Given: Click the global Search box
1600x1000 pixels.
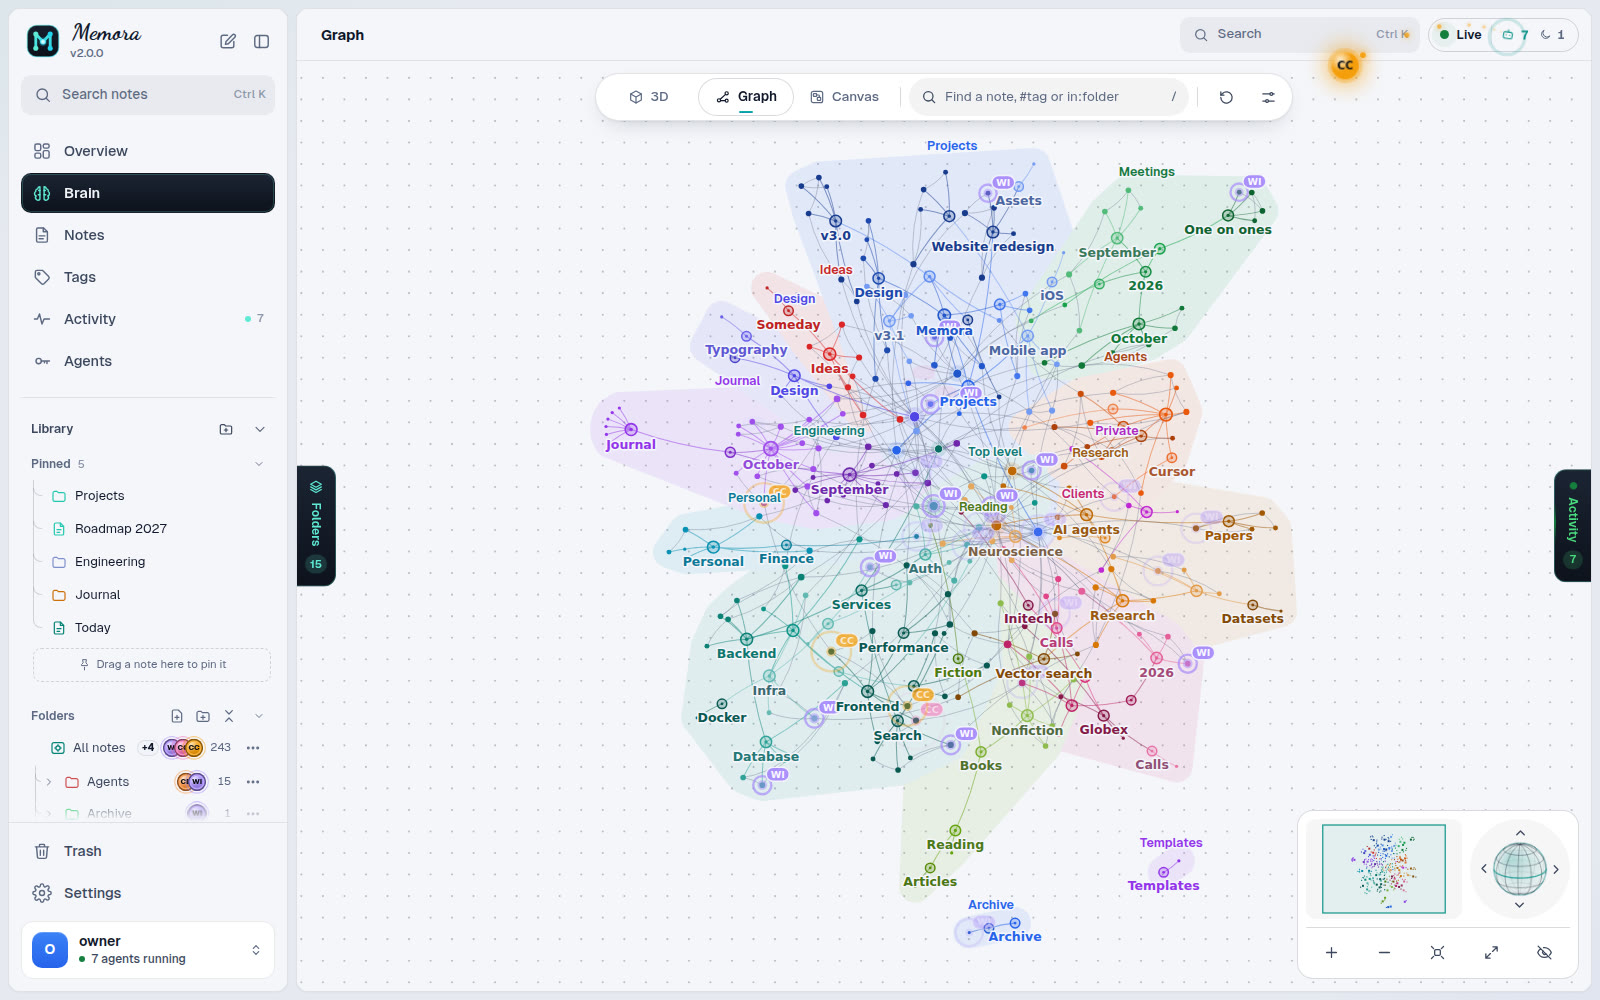Looking at the screenshot, I should click(x=1300, y=35).
